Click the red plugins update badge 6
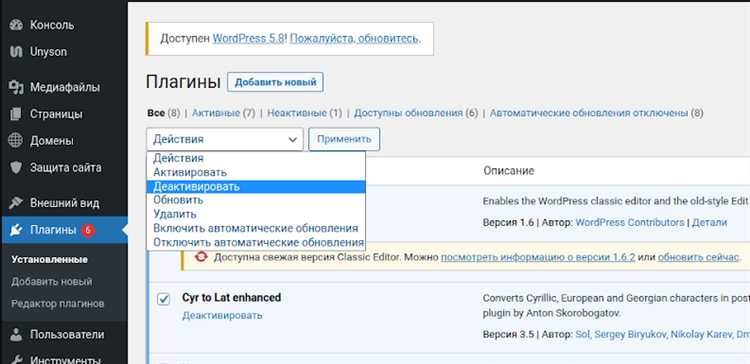 pos(88,231)
